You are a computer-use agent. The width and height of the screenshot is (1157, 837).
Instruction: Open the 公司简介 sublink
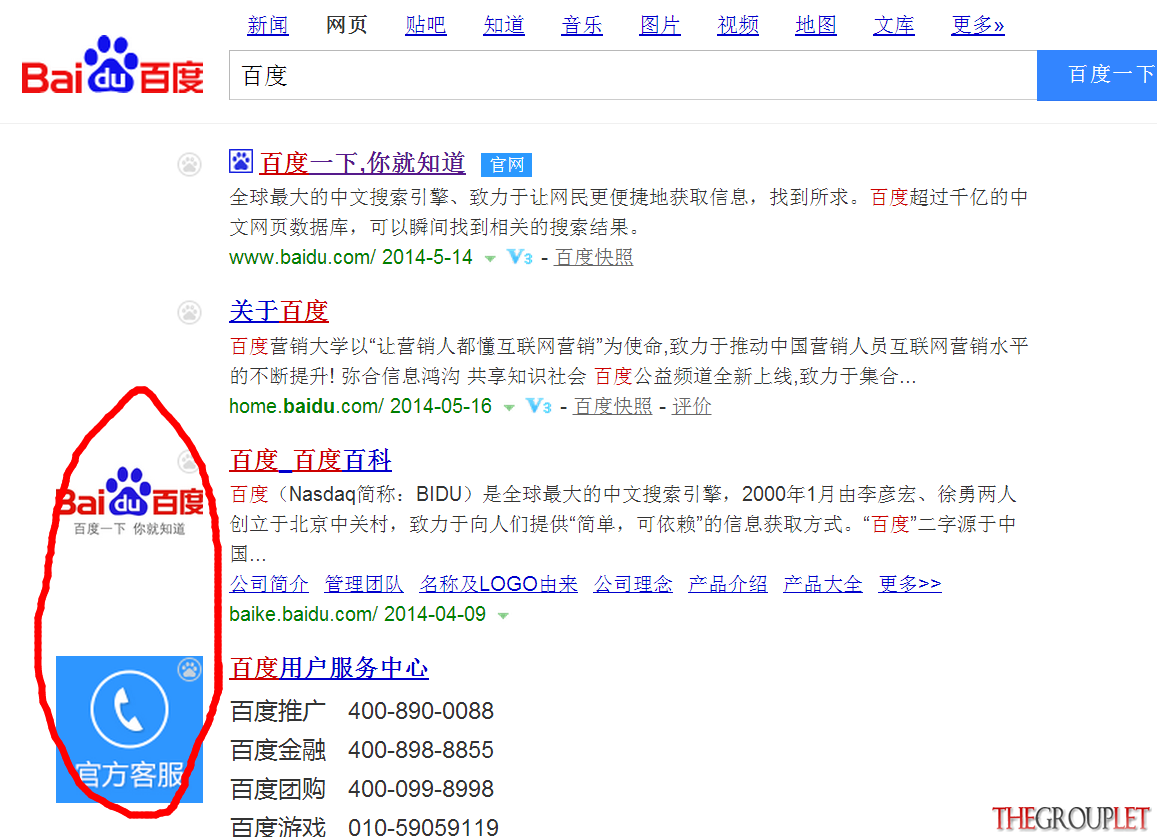(269, 584)
